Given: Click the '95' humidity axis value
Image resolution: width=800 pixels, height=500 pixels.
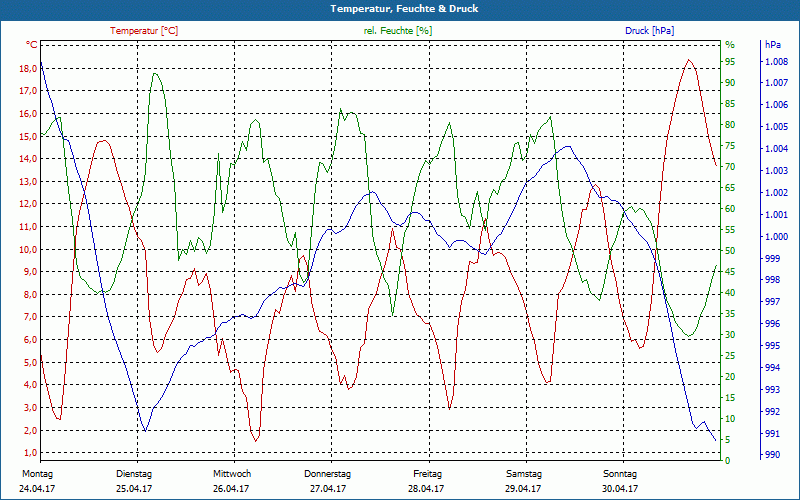Looking at the screenshot, I should point(730,62).
